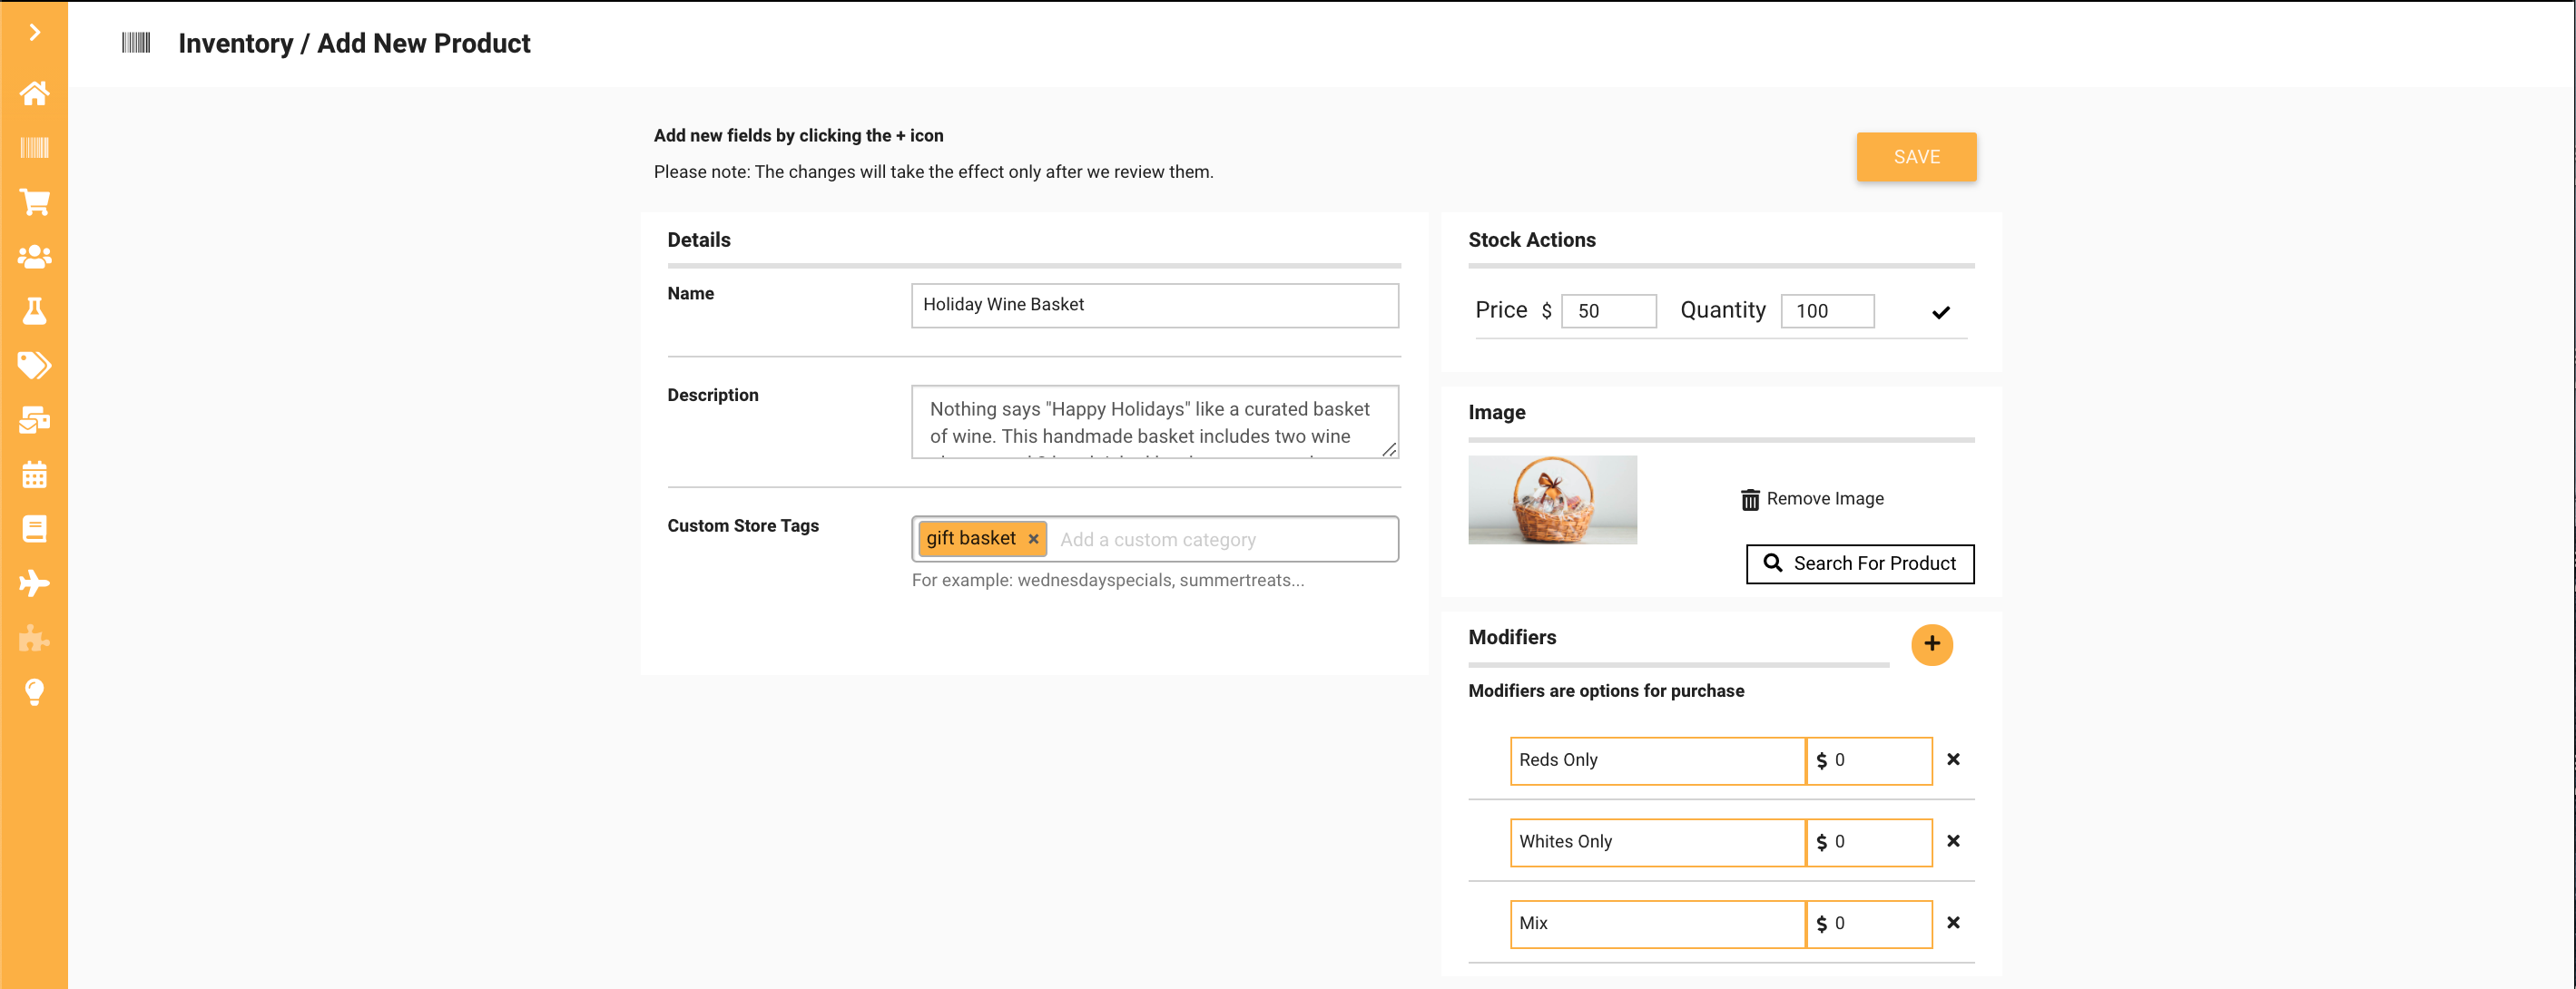Viewport: 2576px width, 989px height.
Task: Click the wine basket image thumbnail
Action: (x=1551, y=500)
